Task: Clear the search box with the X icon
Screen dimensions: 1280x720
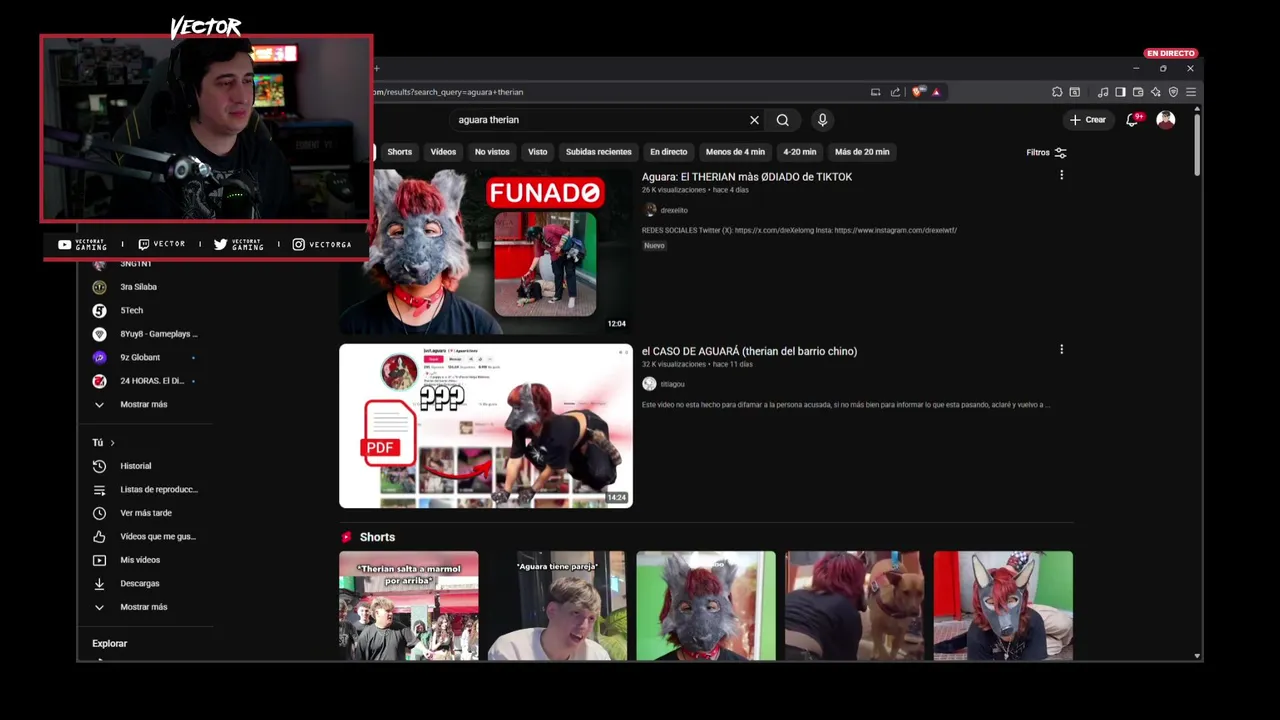Action: (x=755, y=120)
